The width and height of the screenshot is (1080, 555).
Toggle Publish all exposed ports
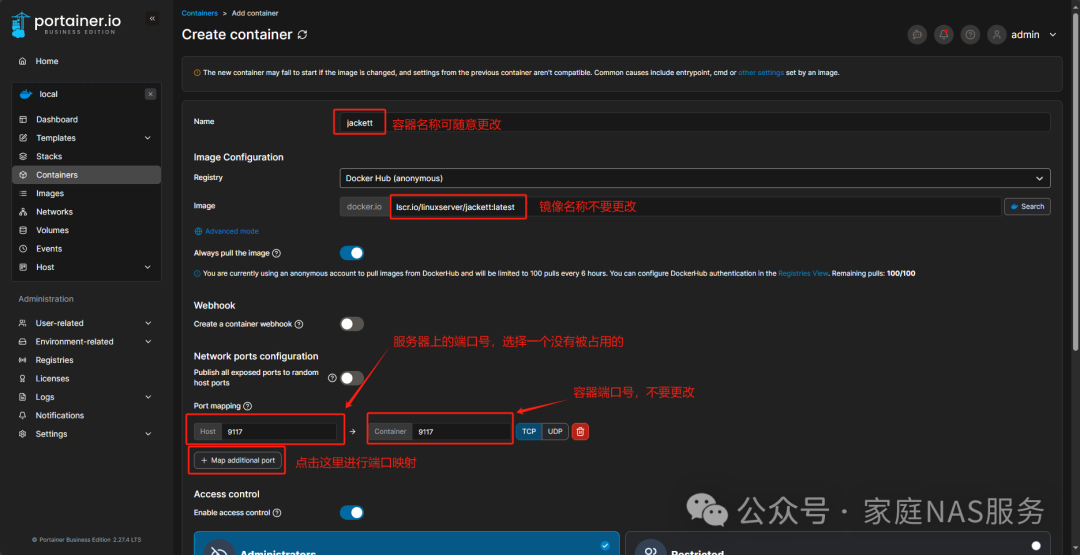[x=352, y=378]
